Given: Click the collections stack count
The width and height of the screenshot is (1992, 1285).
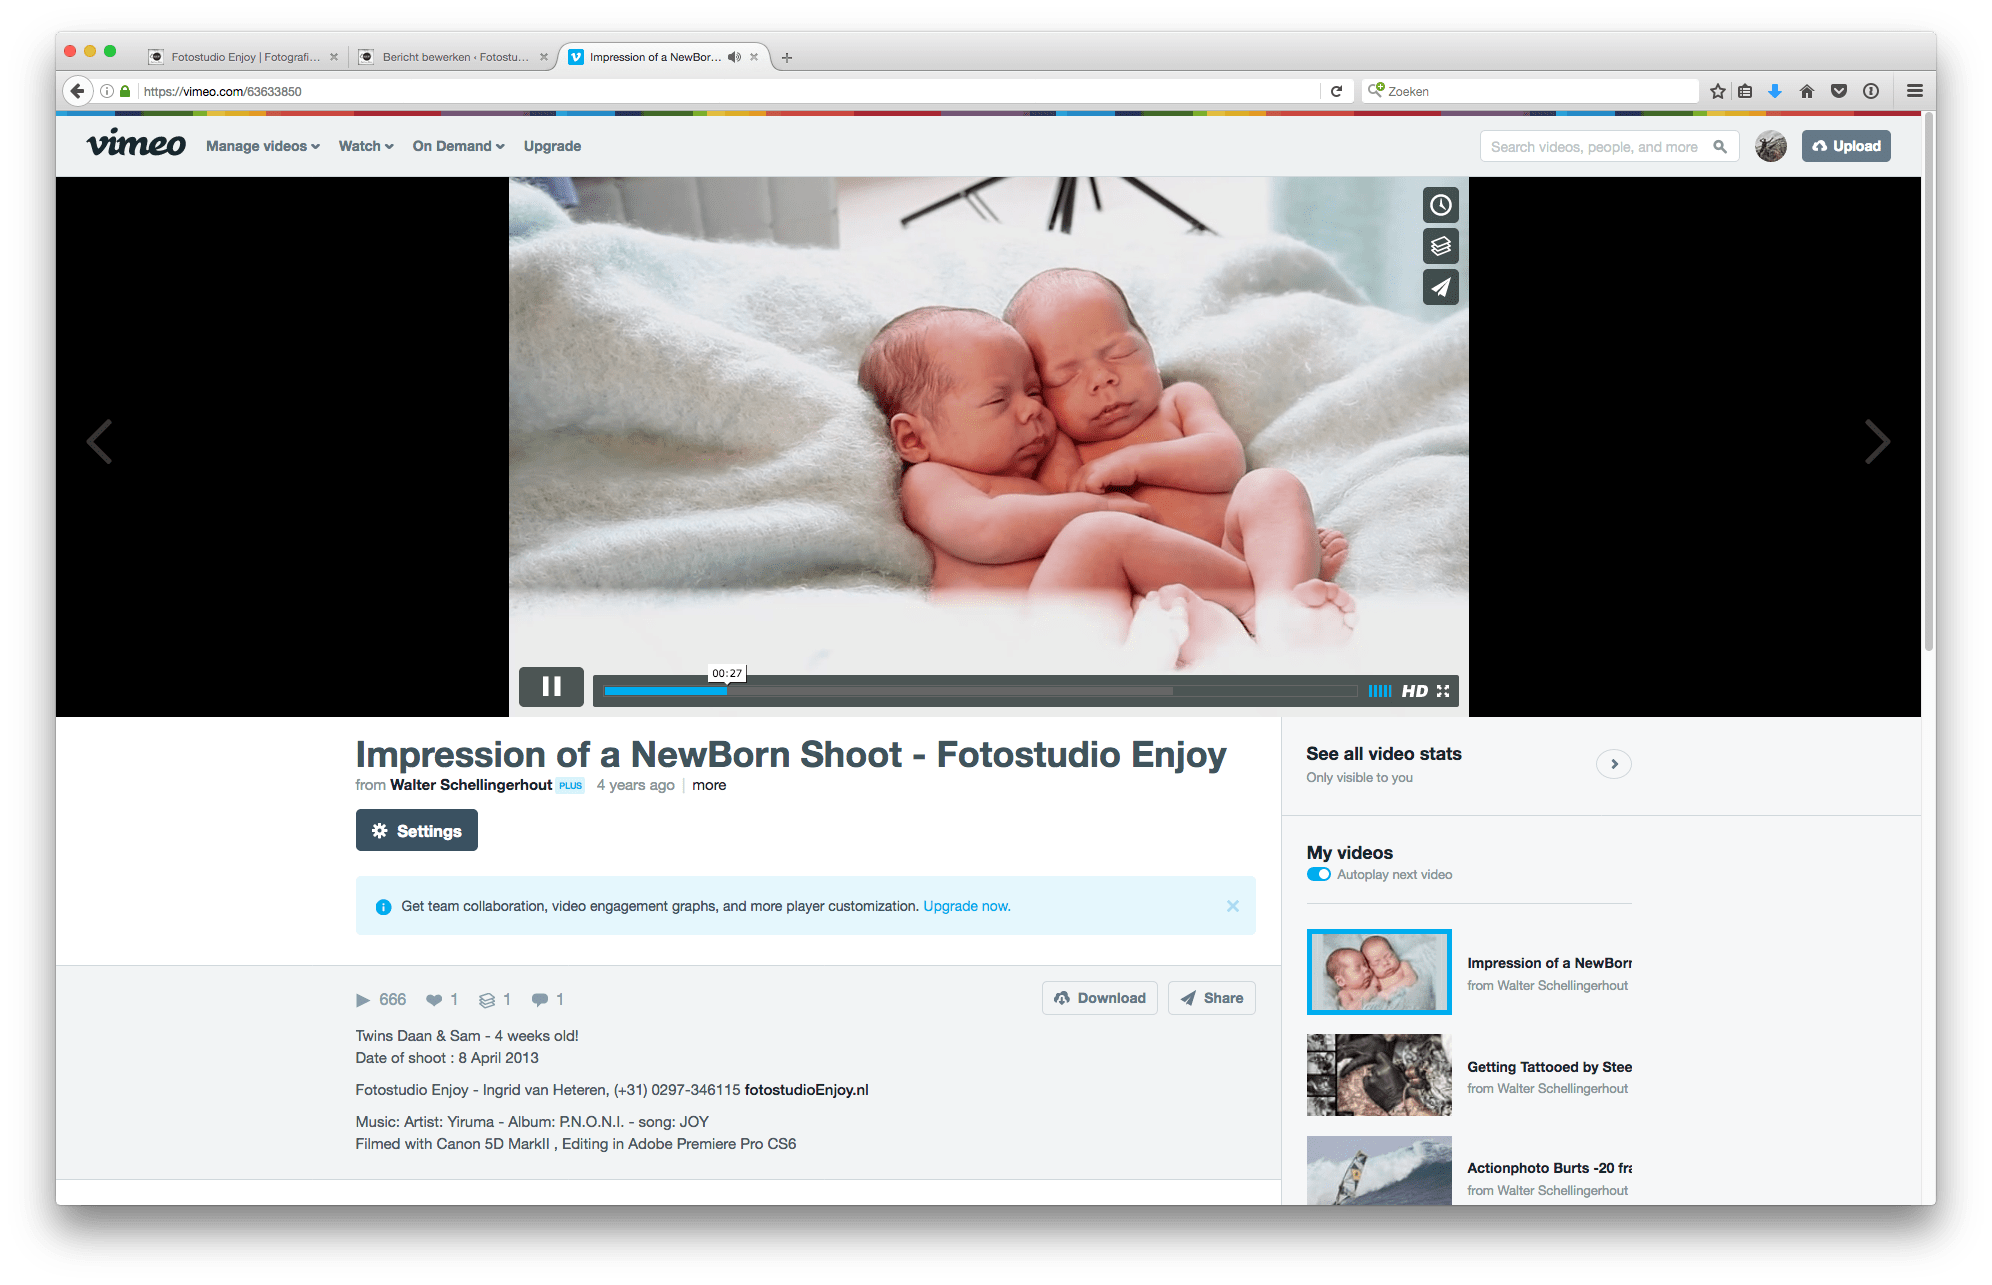Looking at the screenshot, I should coord(494,1000).
